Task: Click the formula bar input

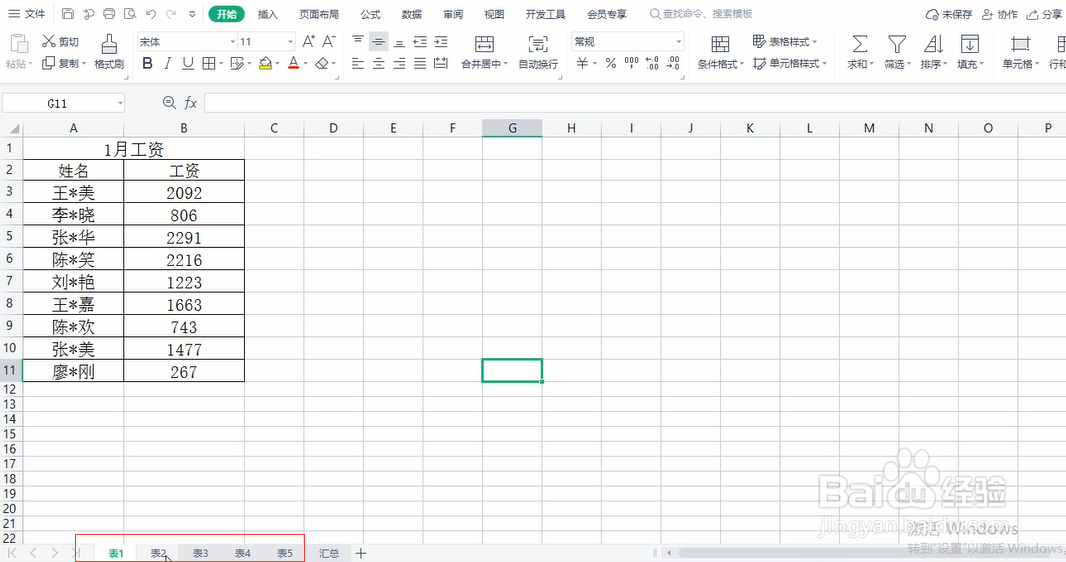Action: coord(635,103)
